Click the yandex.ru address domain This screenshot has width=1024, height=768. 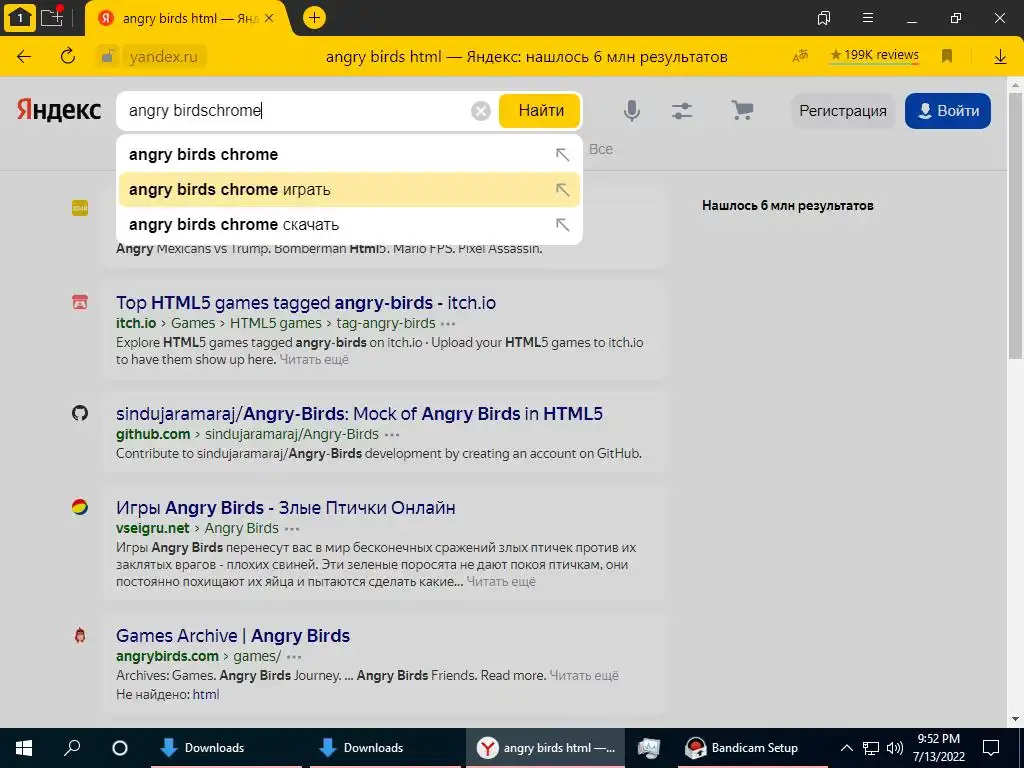163,57
